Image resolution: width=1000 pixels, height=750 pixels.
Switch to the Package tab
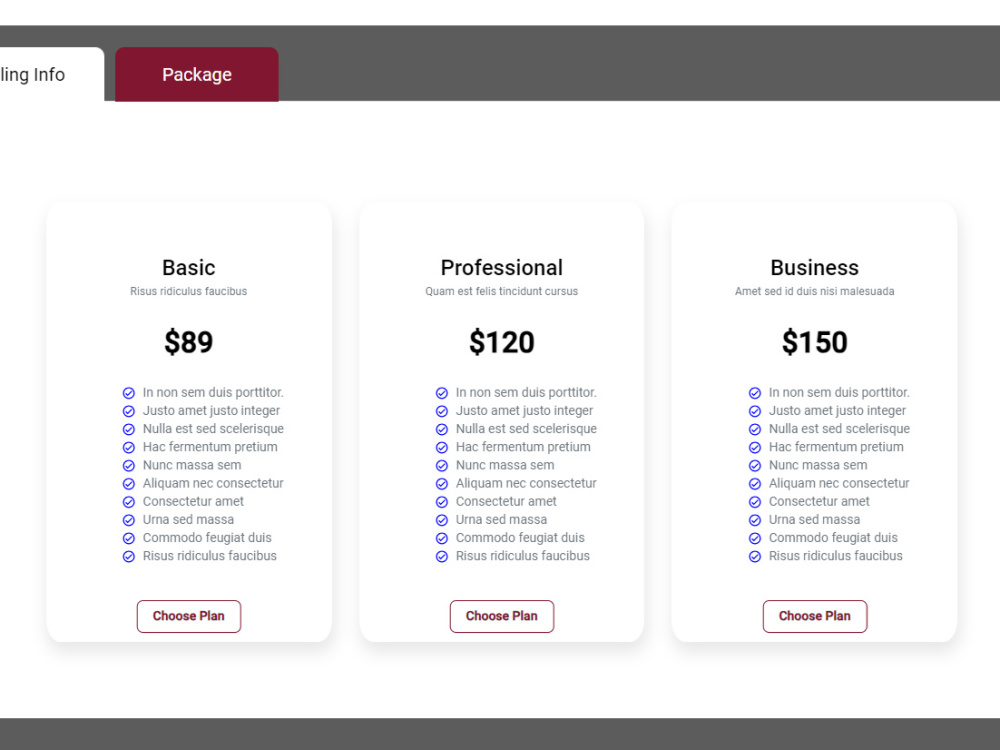point(196,74)
